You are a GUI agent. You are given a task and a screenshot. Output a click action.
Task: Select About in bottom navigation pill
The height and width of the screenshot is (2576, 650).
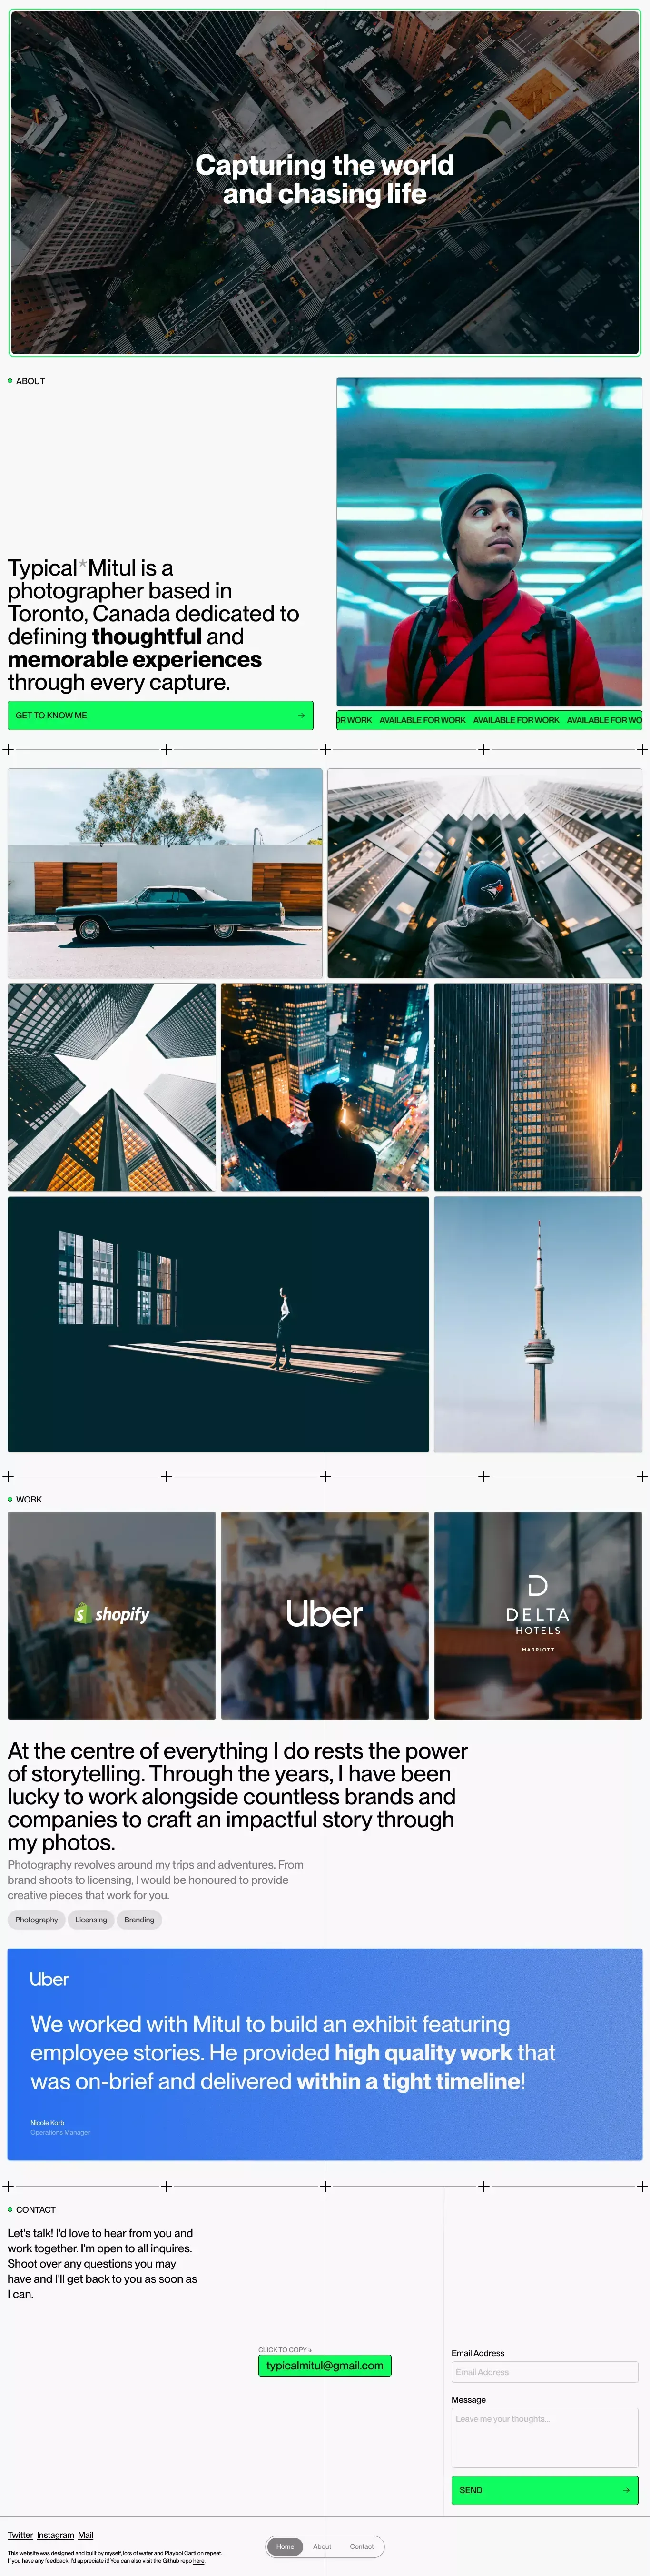(322, 2546)
